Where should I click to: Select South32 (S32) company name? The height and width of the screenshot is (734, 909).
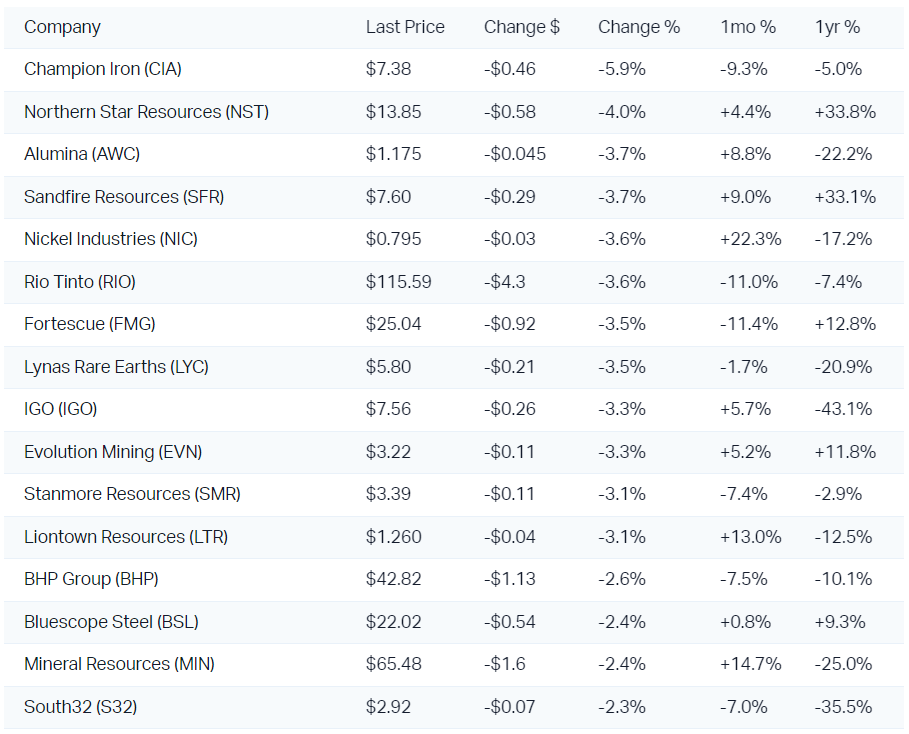click(x=81, y=707)
